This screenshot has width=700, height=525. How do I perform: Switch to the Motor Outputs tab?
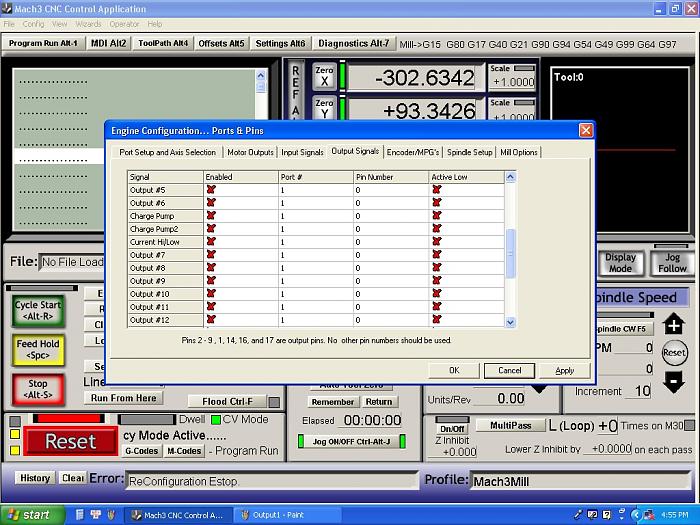248,152
